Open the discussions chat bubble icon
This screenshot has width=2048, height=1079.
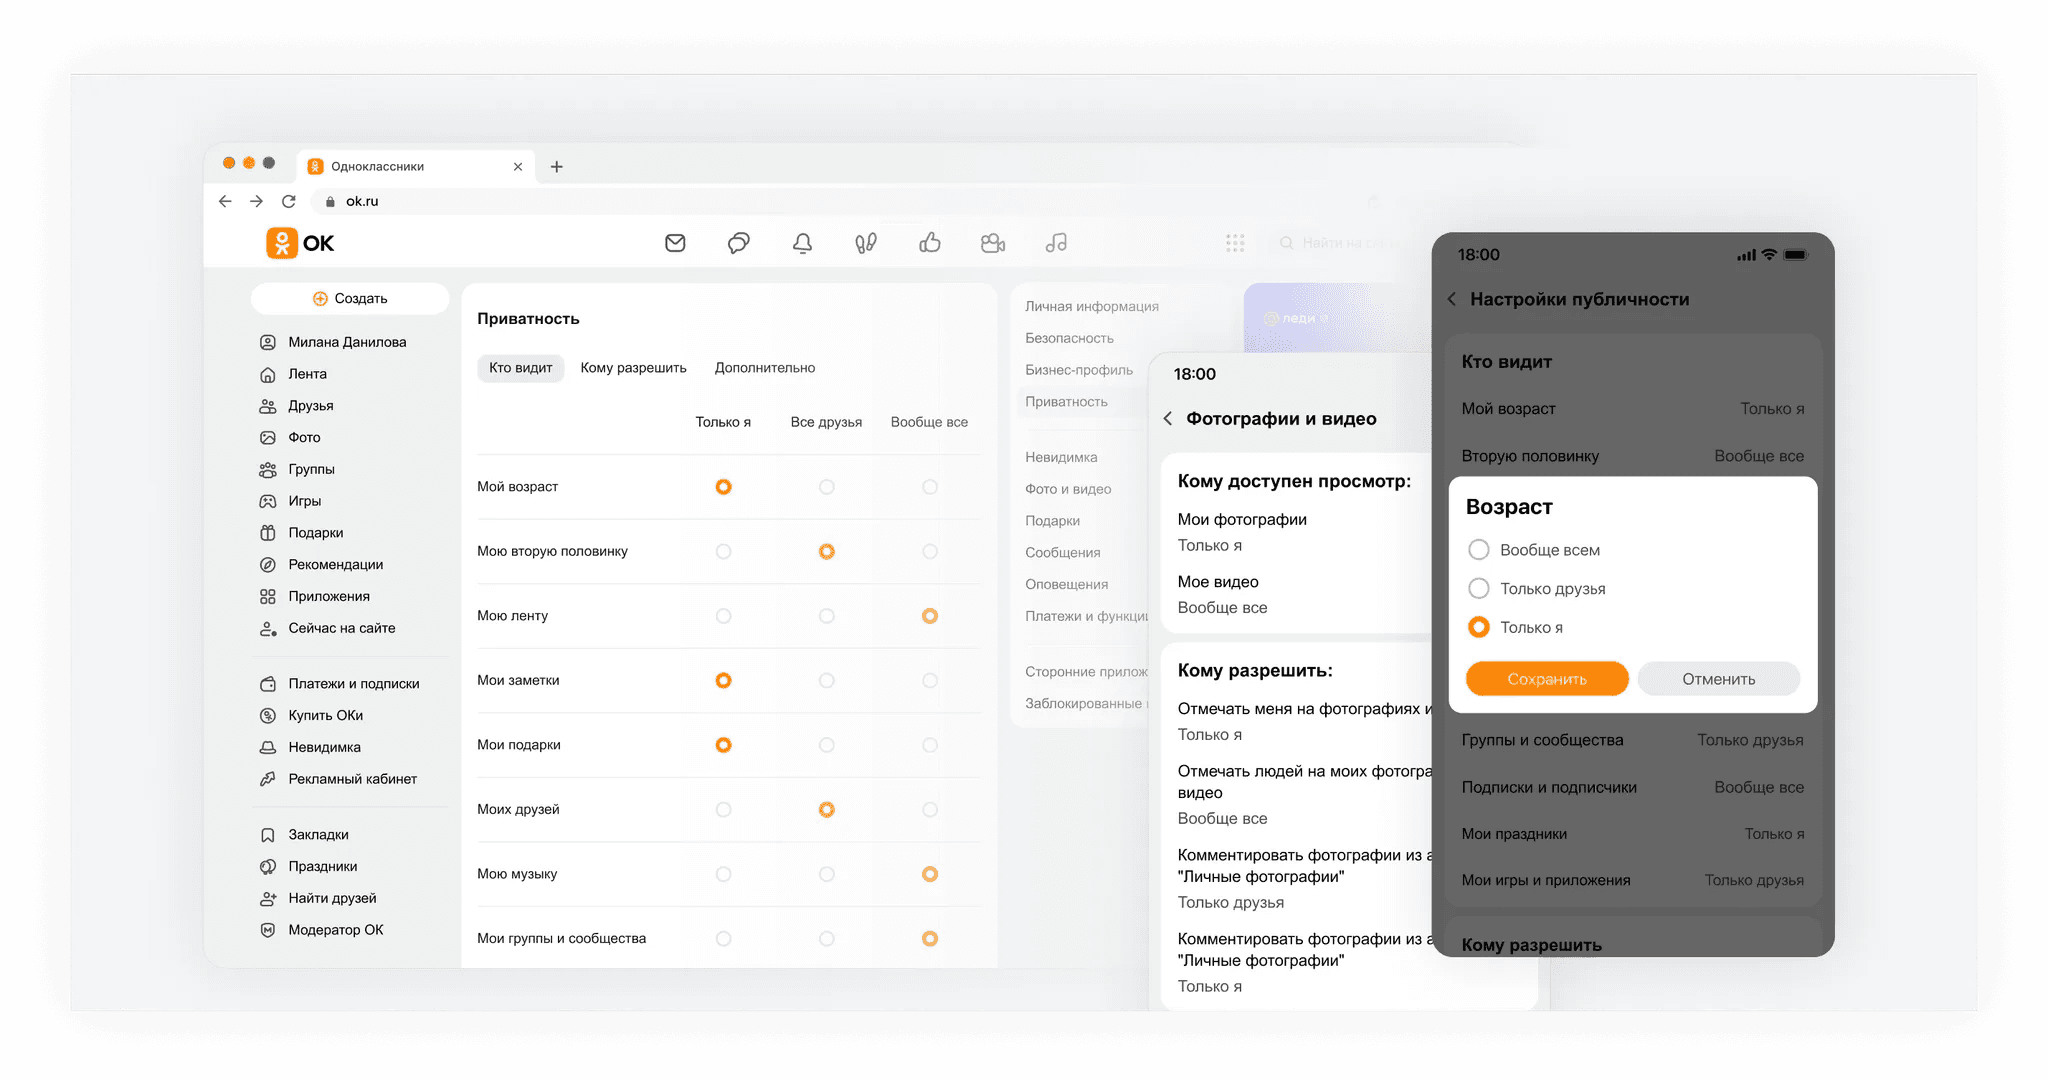click(739, 243)
